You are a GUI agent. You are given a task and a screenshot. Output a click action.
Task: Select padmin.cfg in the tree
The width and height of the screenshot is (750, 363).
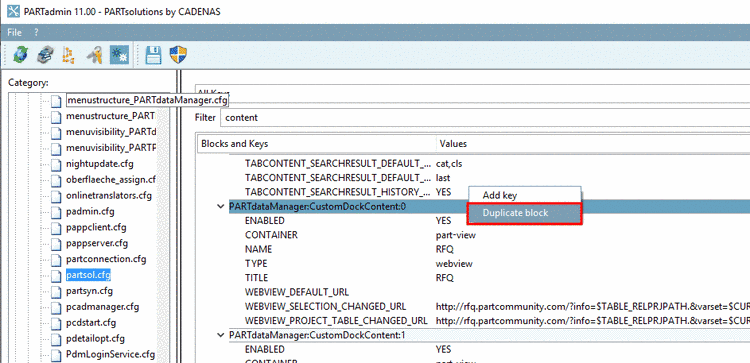90,211
